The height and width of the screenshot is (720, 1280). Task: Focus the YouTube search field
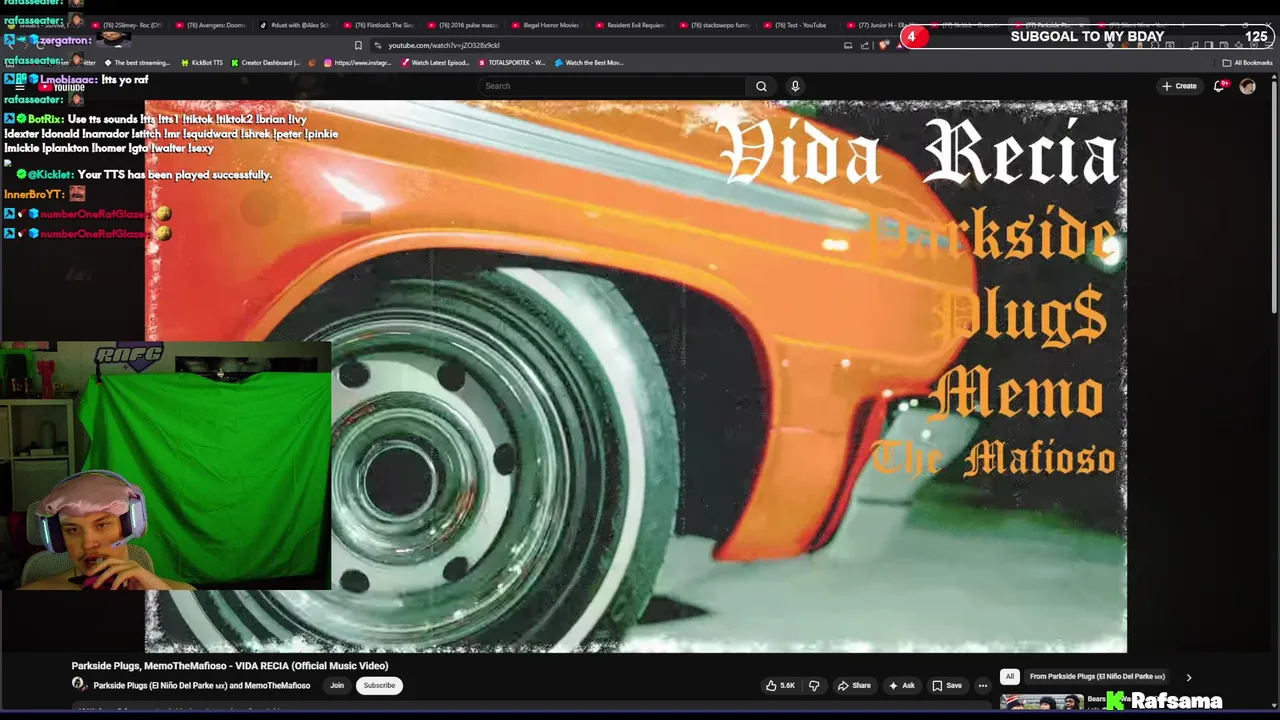(x=612, y=86)
